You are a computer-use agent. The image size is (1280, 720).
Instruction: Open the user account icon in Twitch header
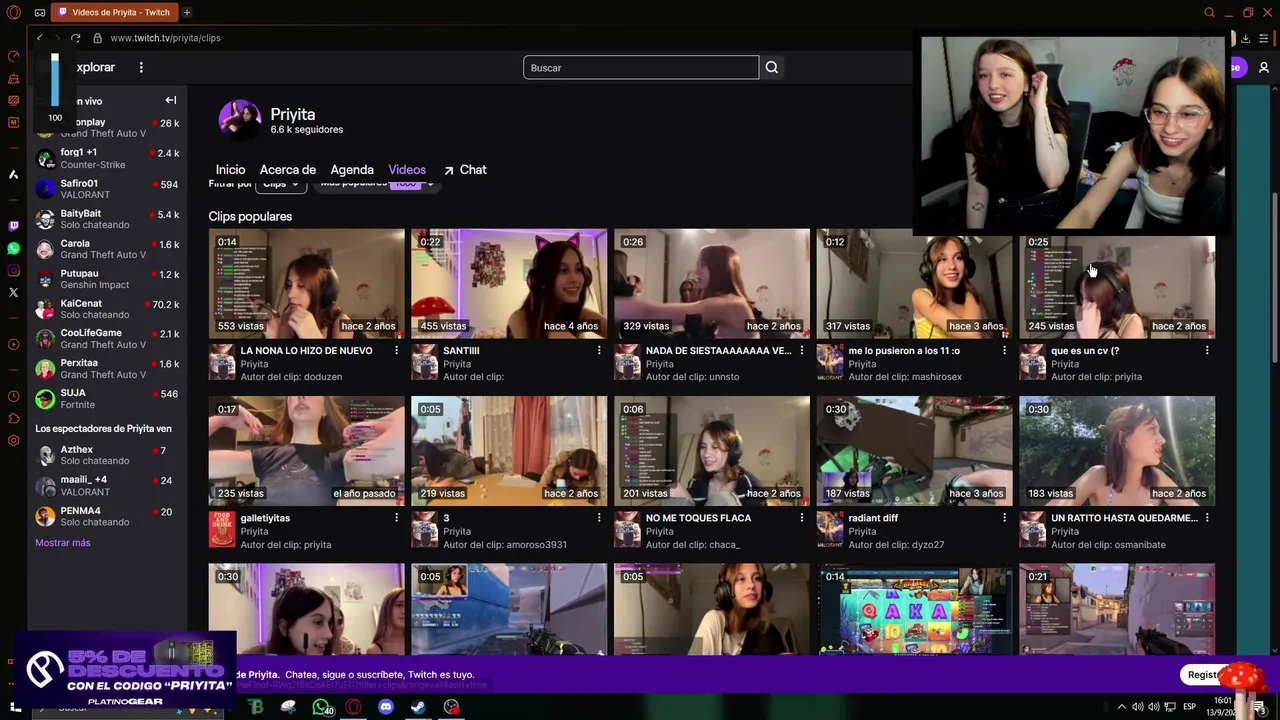click(1264, 68)
